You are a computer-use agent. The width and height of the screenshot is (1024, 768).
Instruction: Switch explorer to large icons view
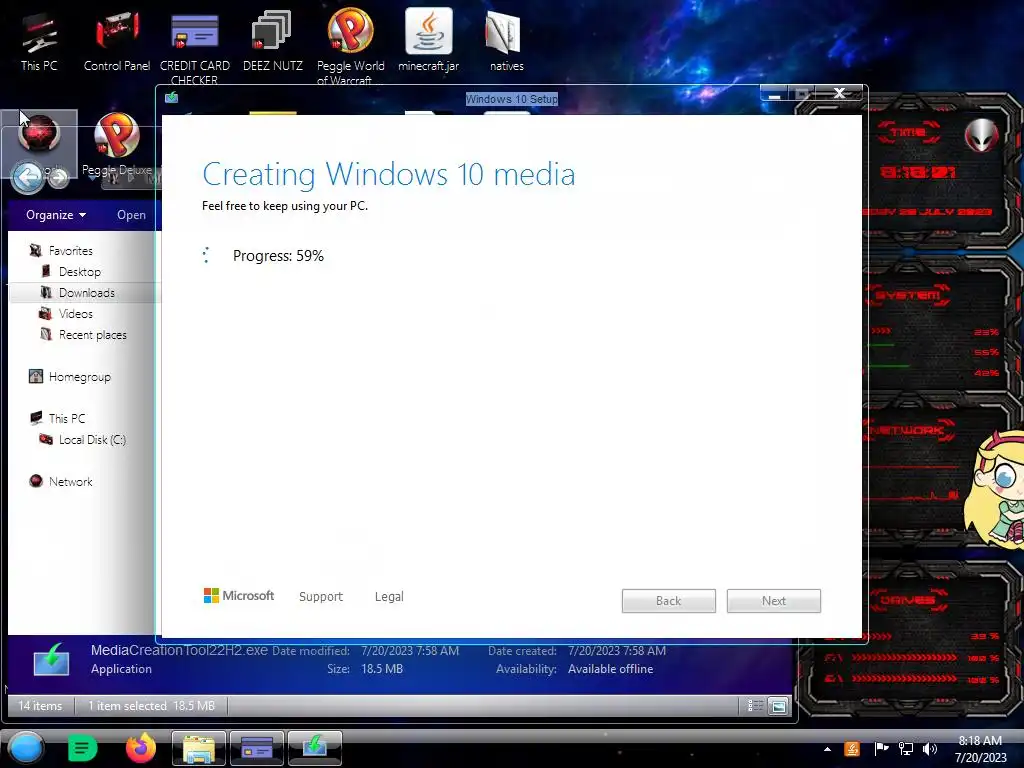coord(778,705)
